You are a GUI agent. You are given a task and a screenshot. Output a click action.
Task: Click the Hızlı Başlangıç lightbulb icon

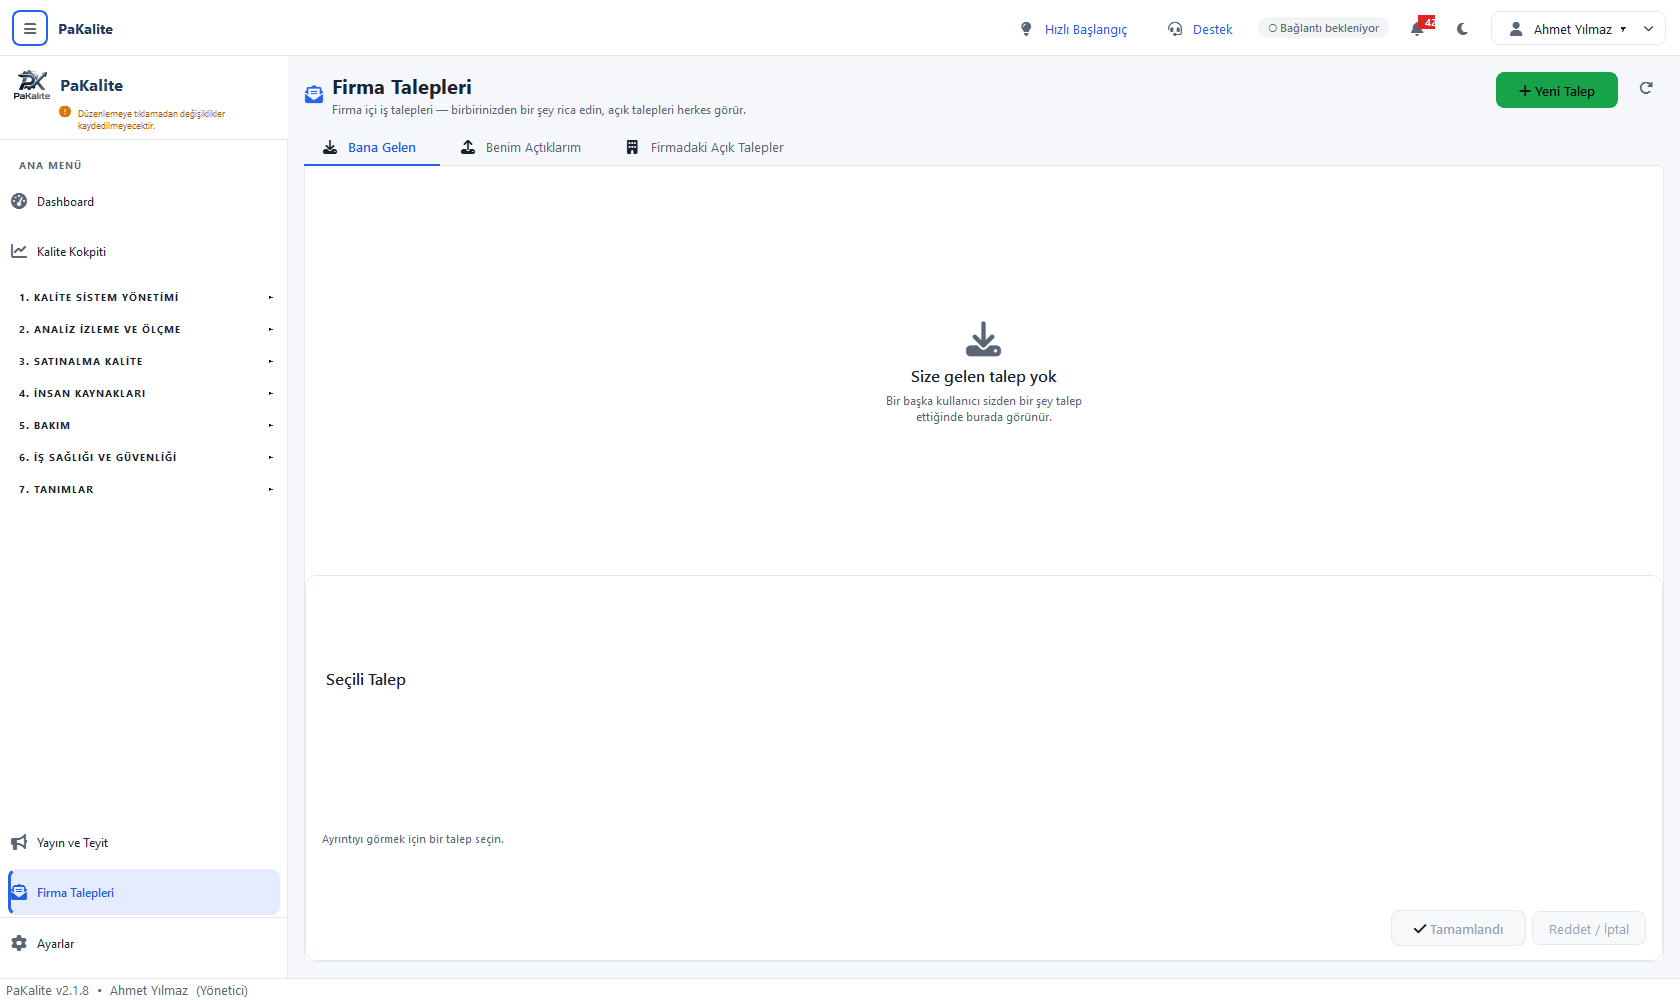[1026, 29]
